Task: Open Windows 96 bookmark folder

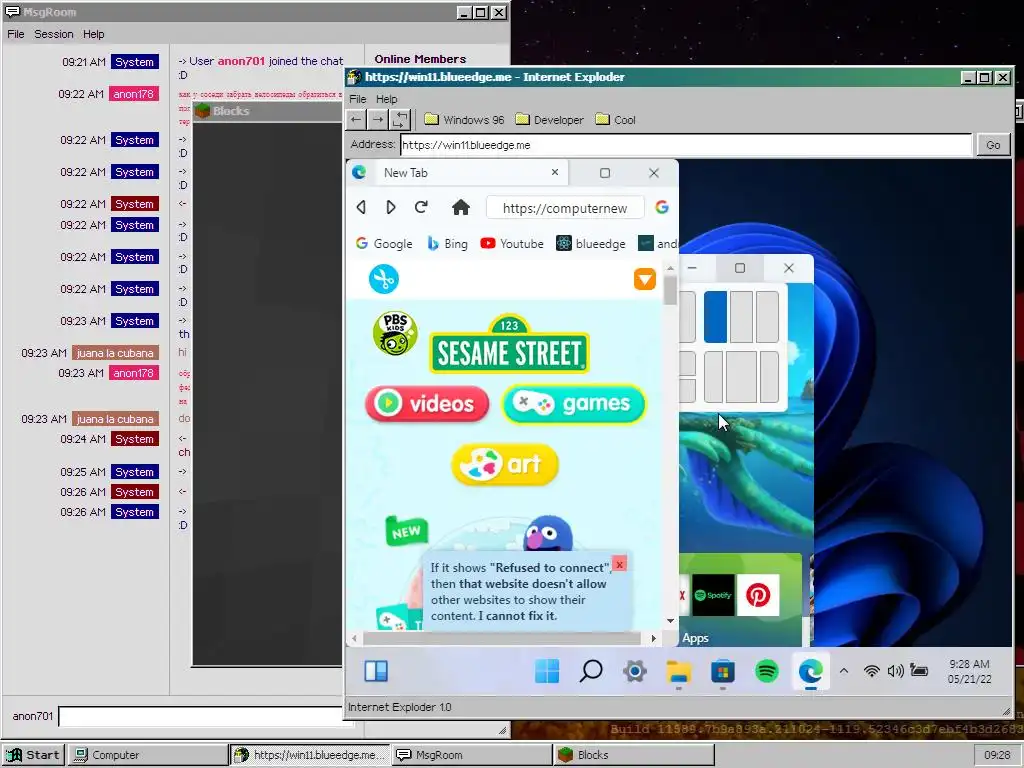Action: (464, 120)
